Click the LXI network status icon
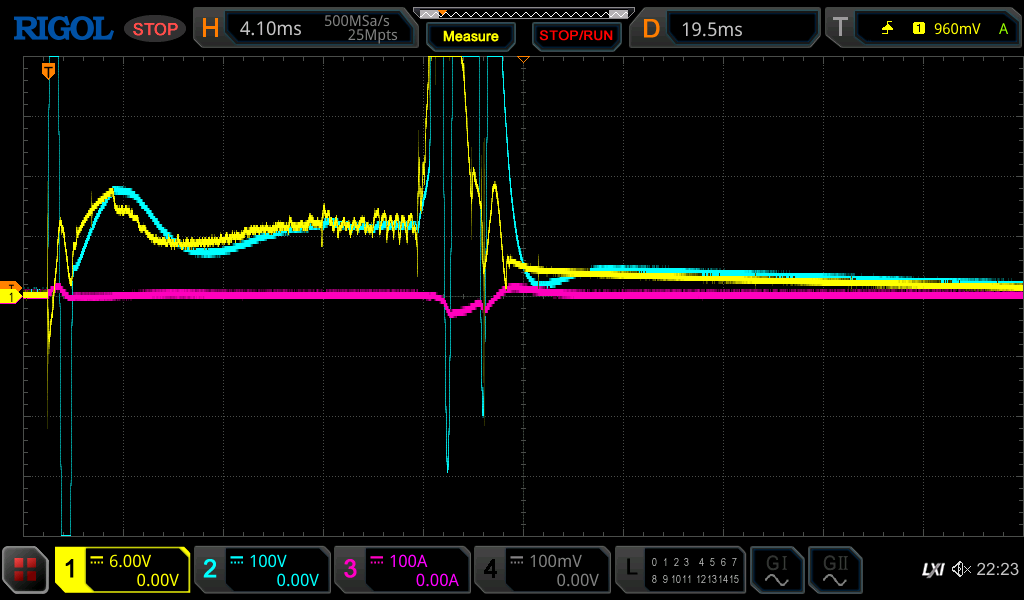 click(932, 570)
